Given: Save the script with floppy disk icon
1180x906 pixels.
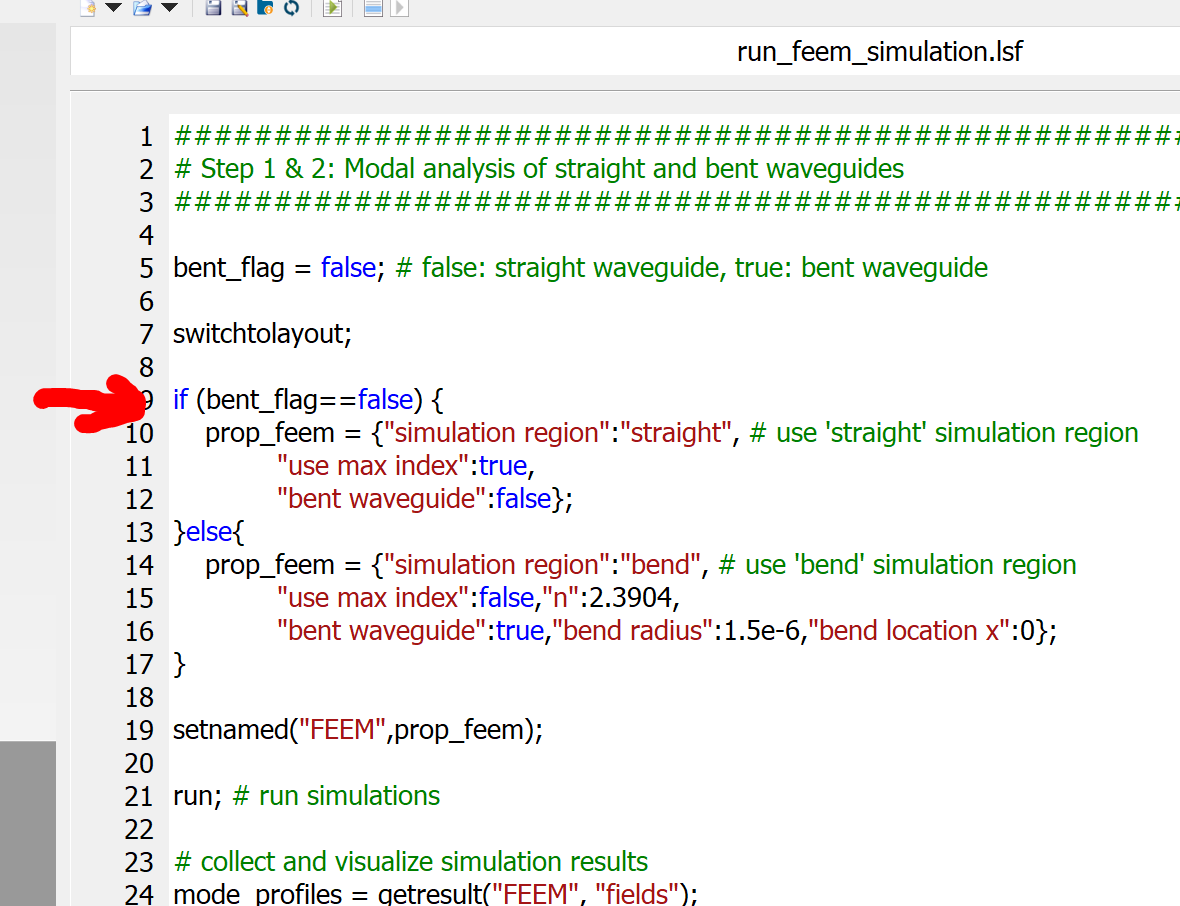Looking at the screenshot, I should click(x=213, y=8).
